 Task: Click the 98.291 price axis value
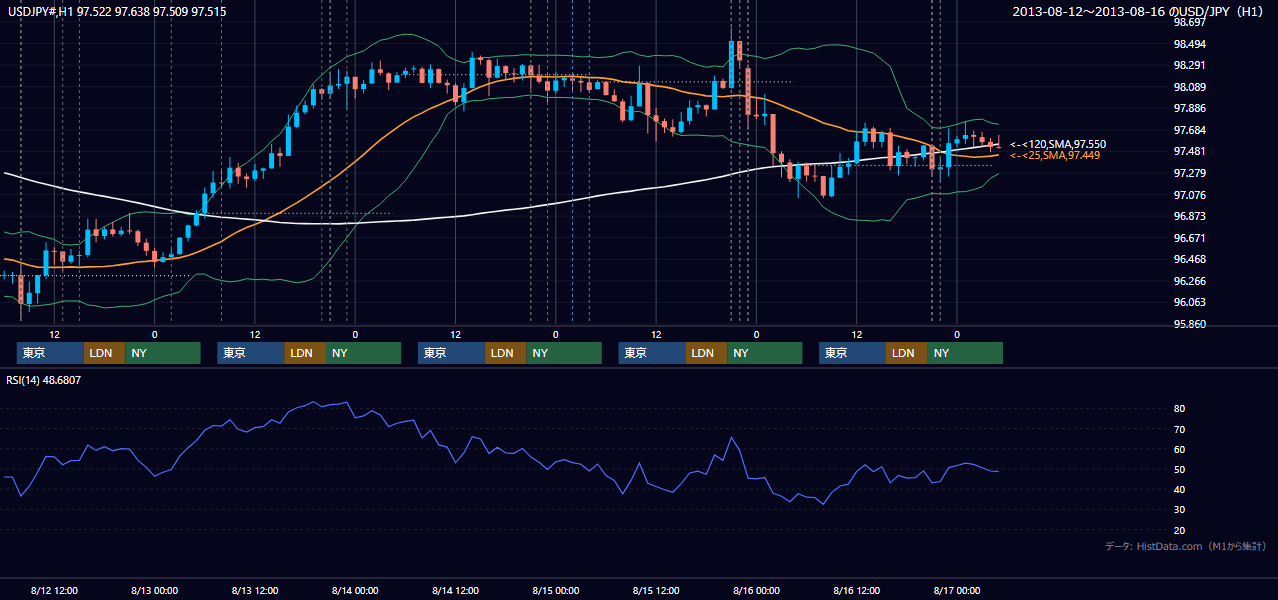tap(1188, 65)
